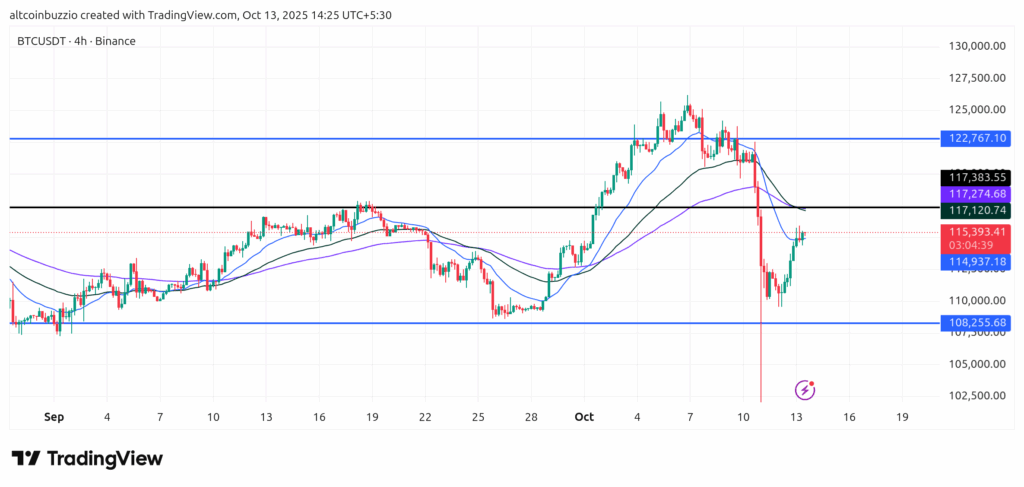Image resolution: width=1024 pixels, height=487 pixels.
Task: Select the blue 122,767.10 price label
Action: [x=977, y=139]
